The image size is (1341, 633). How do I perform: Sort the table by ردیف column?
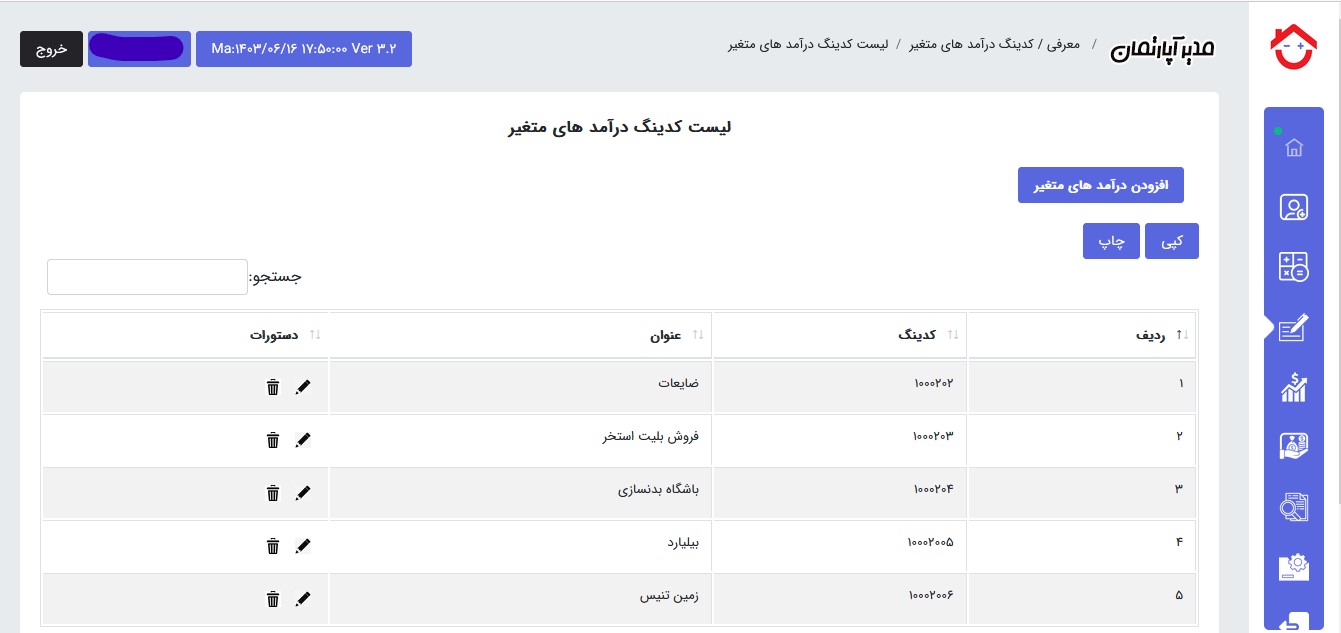click(x=1150, y=336)
